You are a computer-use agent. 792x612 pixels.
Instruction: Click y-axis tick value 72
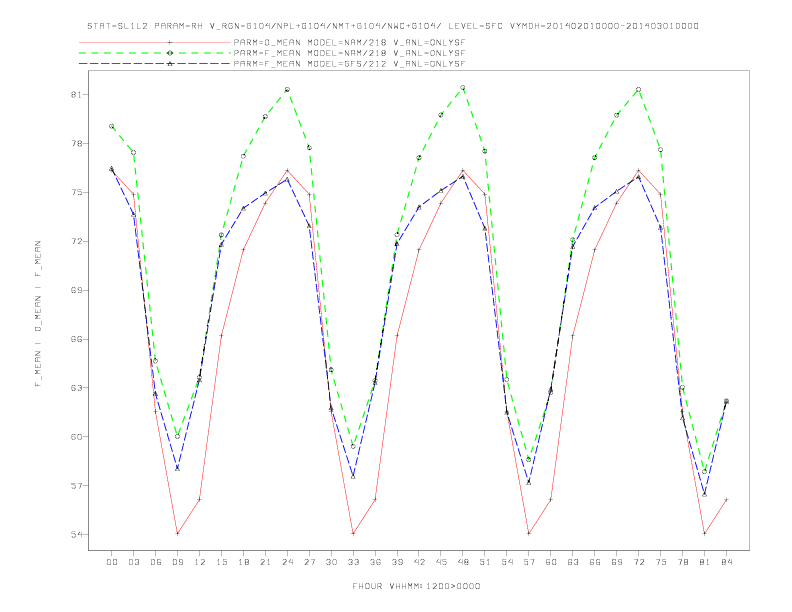tap(76, 241)
